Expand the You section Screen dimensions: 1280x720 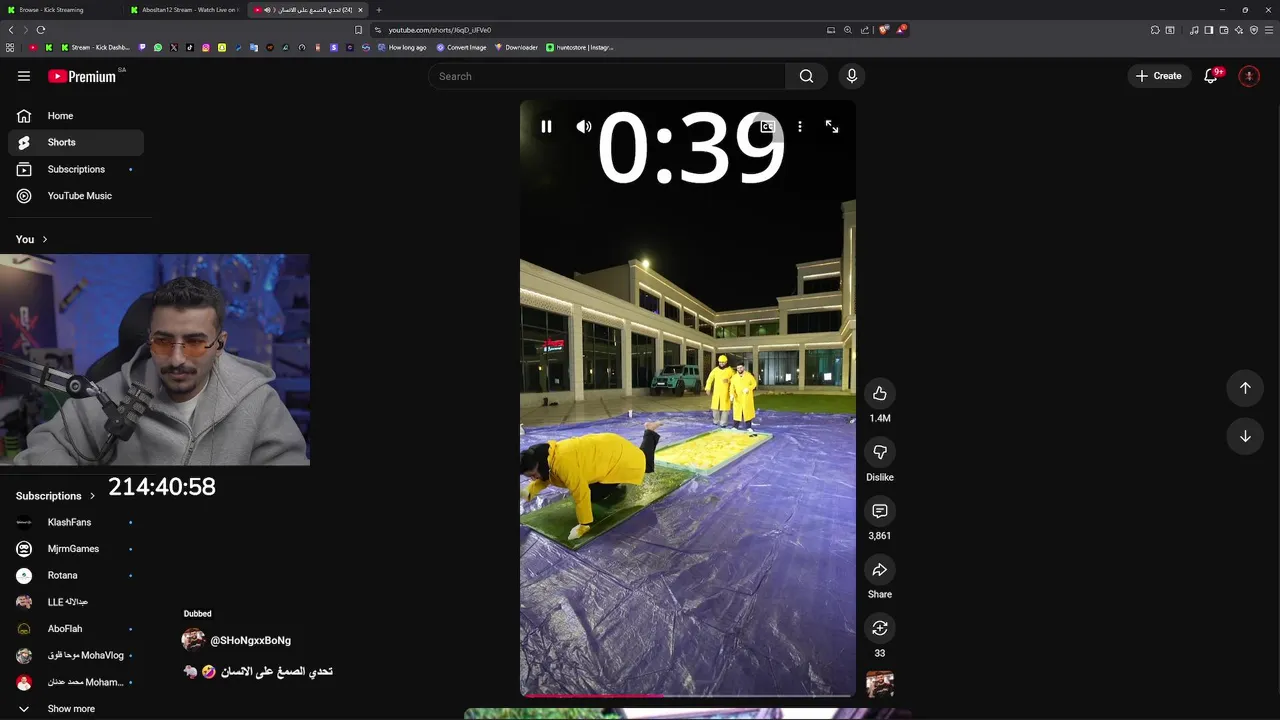(x=32, y=239)
